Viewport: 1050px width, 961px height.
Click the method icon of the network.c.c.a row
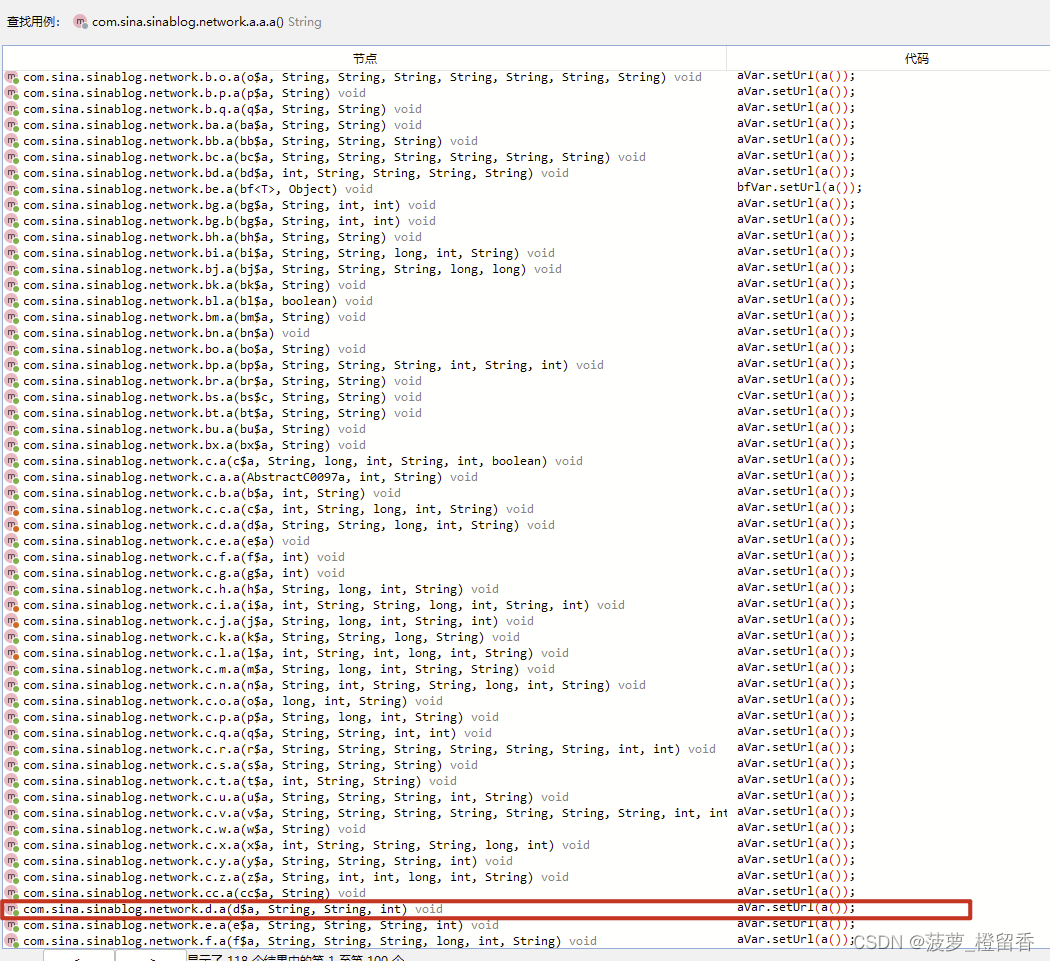click(12, 510)
